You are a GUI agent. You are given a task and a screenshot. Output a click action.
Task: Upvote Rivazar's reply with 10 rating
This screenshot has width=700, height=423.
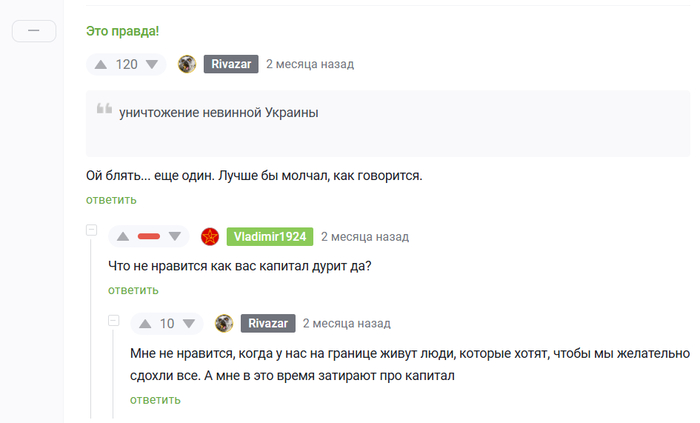[x=144, y=323]
